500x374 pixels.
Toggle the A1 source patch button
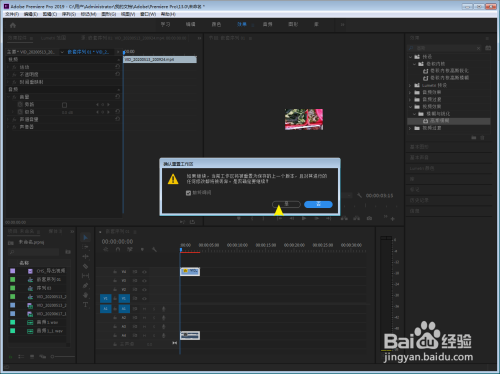[105, 309]
